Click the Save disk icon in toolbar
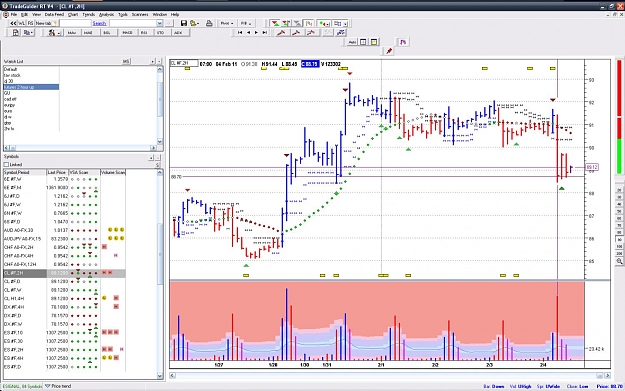This screenshot has width=625, height=391. coord(184,24)
